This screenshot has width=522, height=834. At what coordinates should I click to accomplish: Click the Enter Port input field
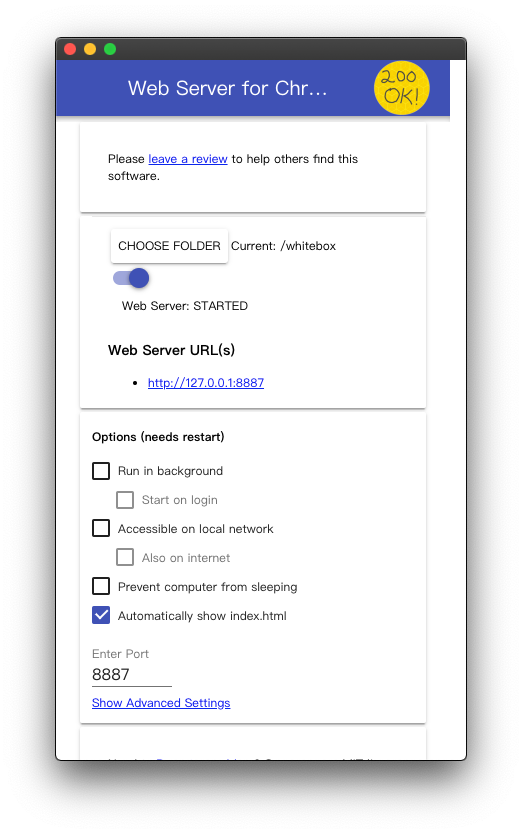click(132, 674)
